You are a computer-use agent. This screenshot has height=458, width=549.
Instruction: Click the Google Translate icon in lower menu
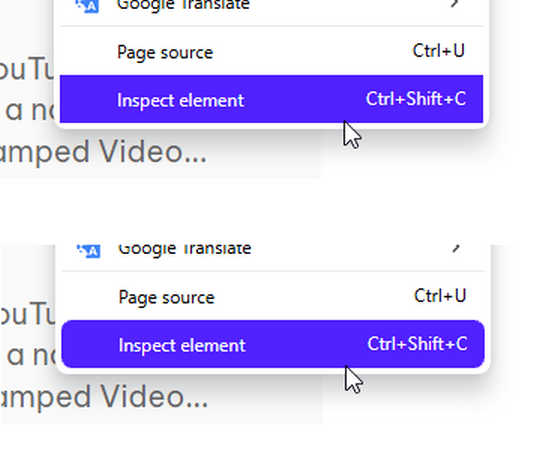click(x=89, y=250)
